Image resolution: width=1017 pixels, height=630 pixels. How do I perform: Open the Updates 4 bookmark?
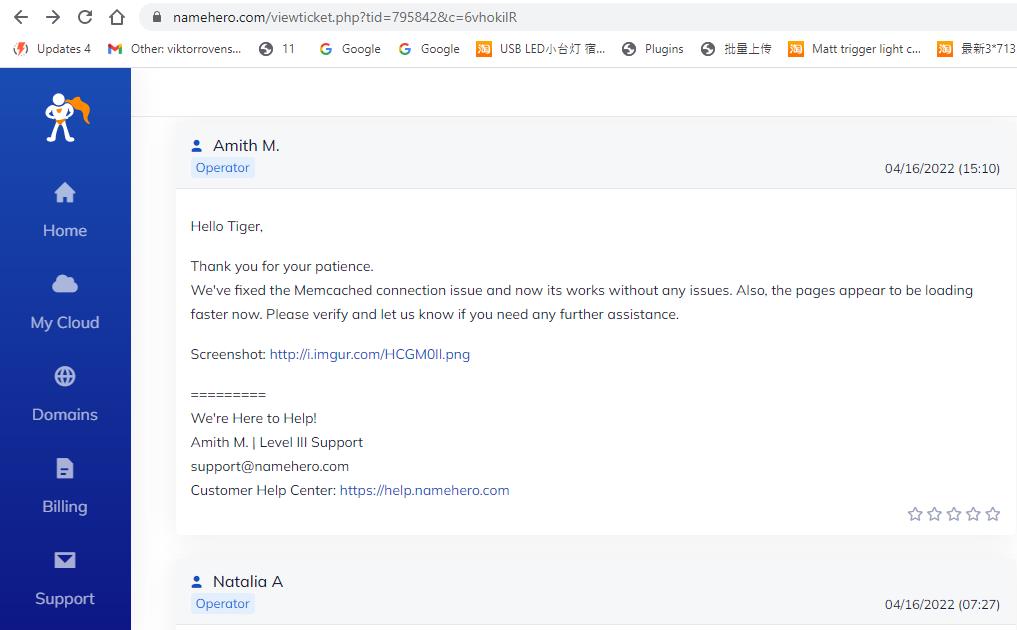52,48
